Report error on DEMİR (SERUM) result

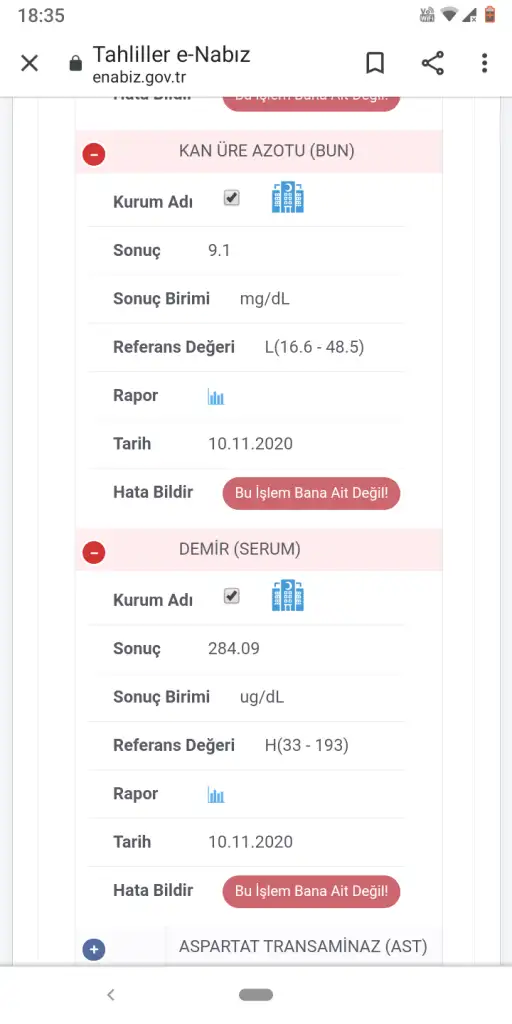pyautogui.click(x=312, y=891)
